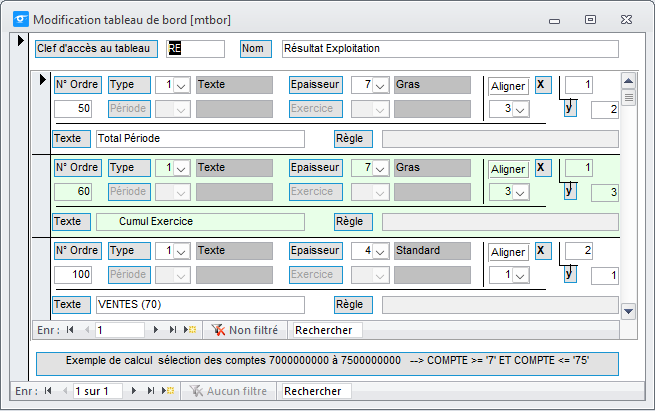Create new record in bottom navigator
655x411 pixels.
168,391
